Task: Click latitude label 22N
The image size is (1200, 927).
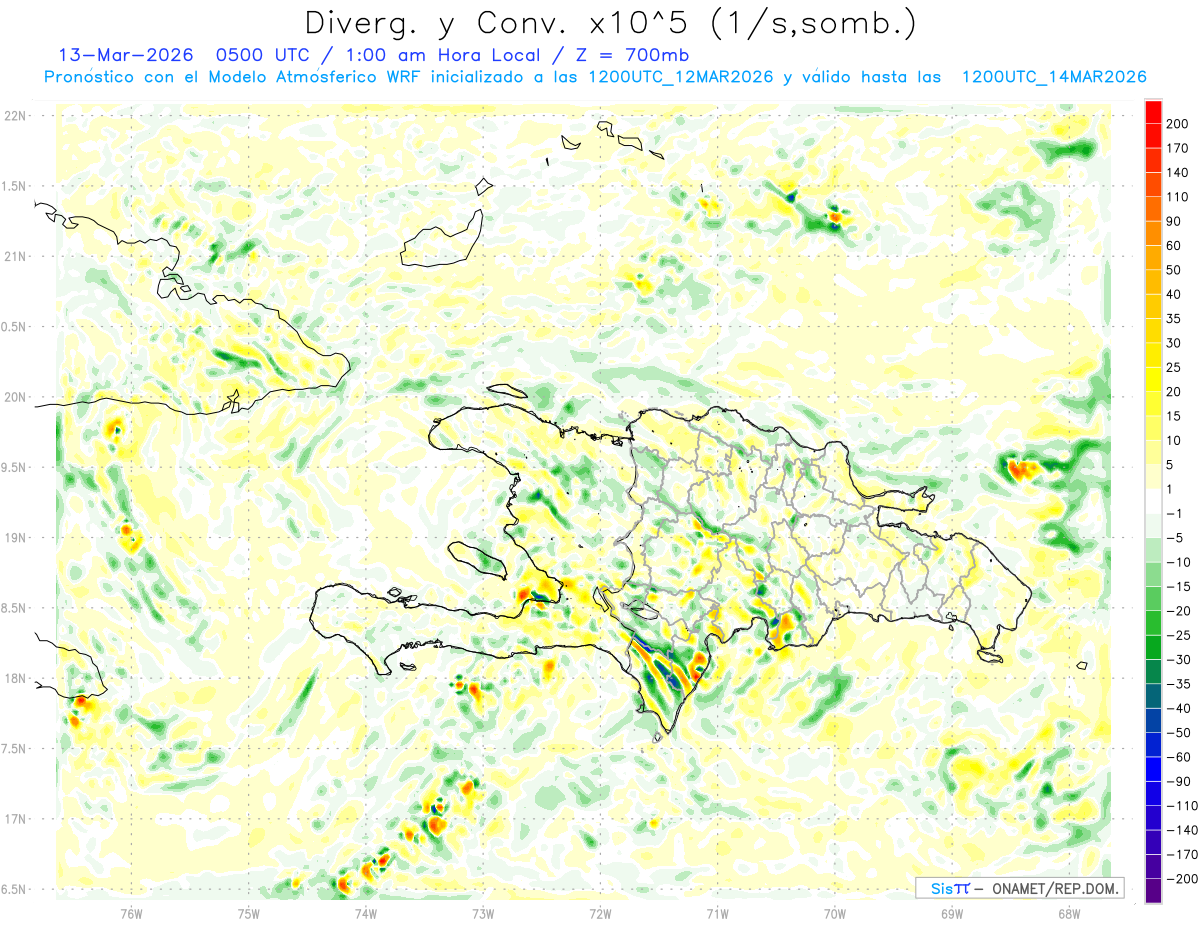Action: point(16,116)
